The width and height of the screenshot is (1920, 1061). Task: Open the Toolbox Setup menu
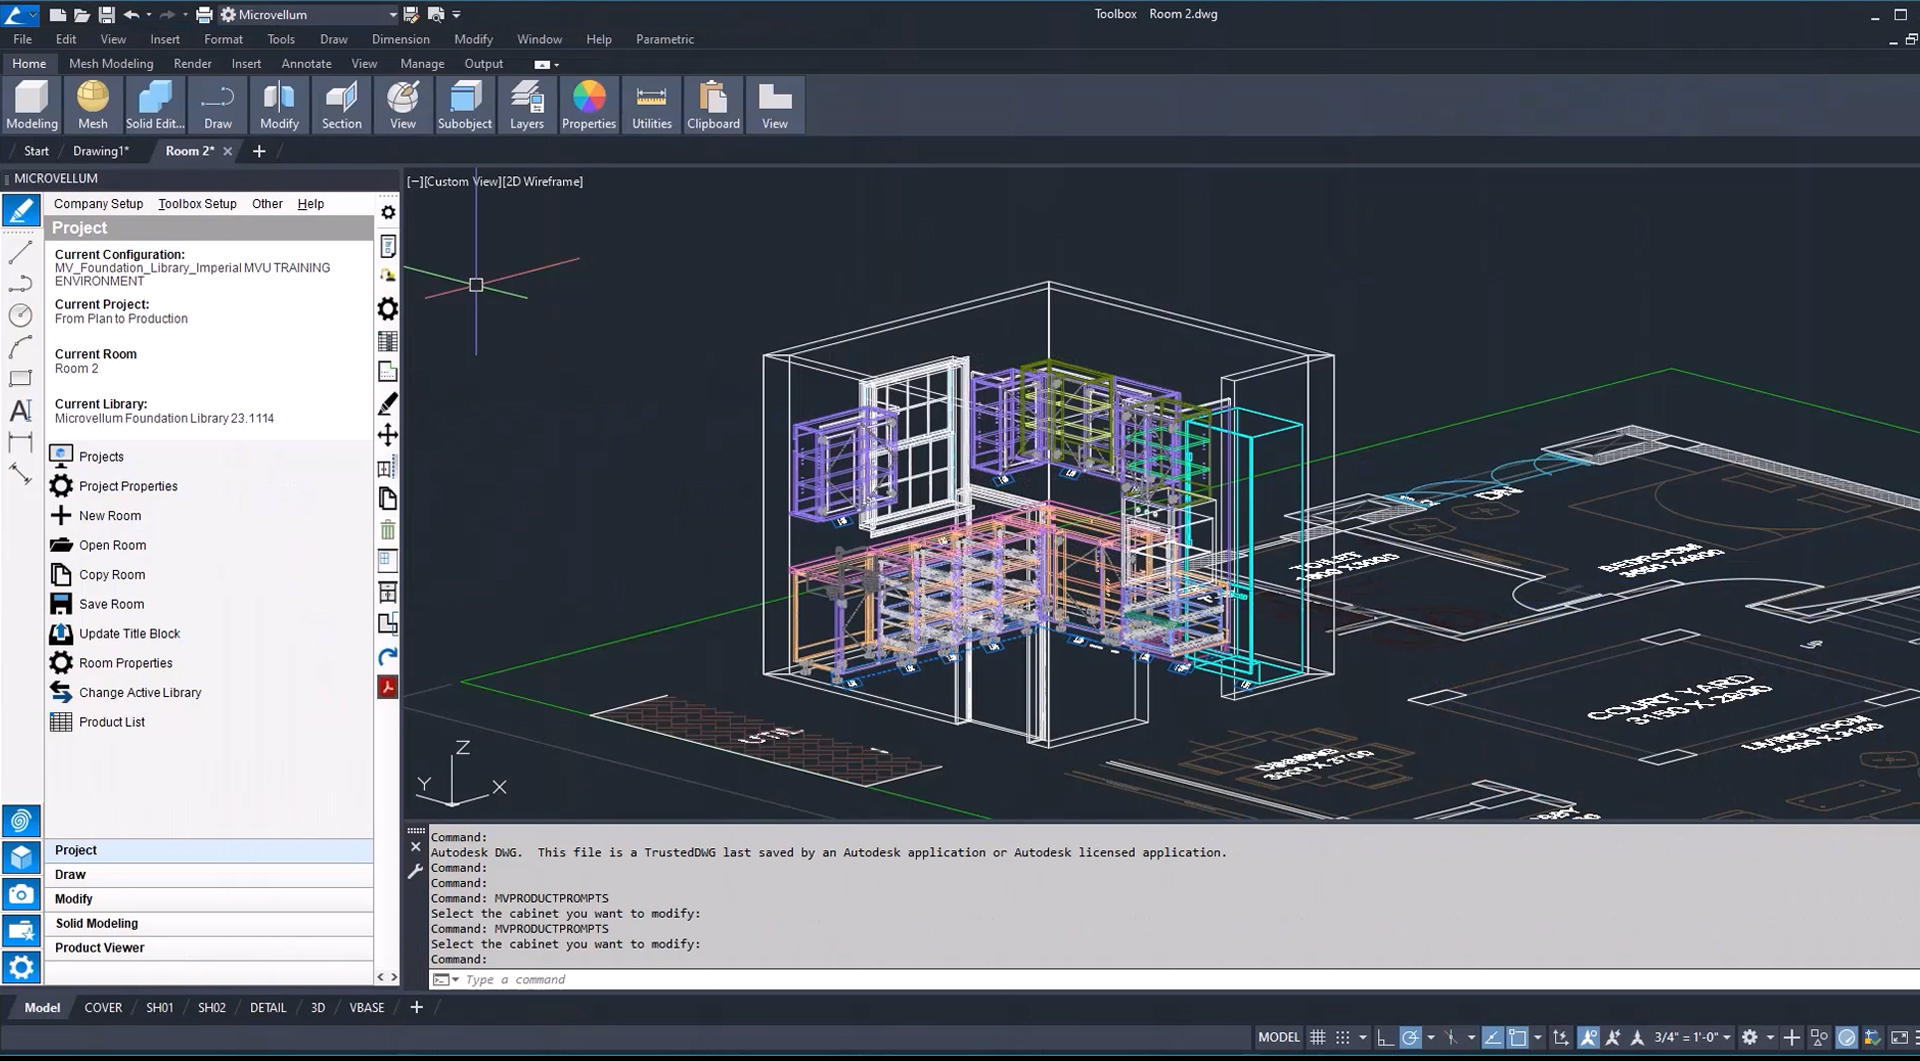[197, 203]
